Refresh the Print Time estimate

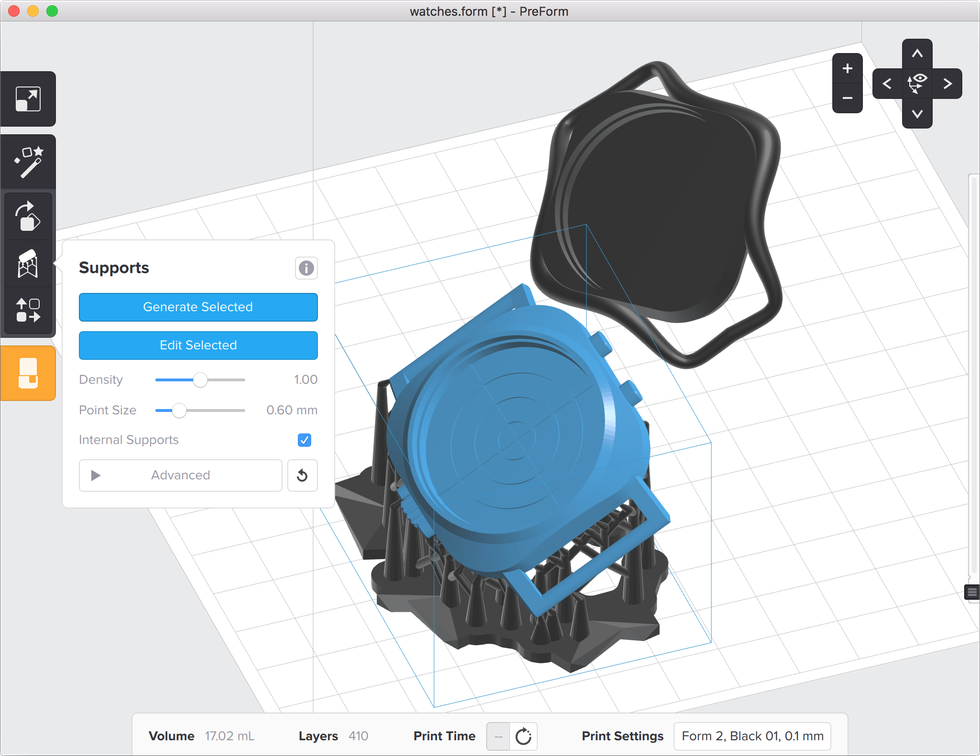[522, 736]
